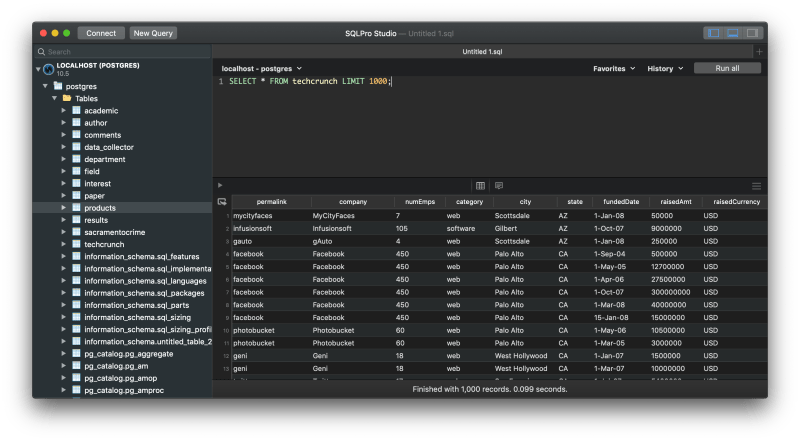Click the paper table icon

click(x=77, y=195)
